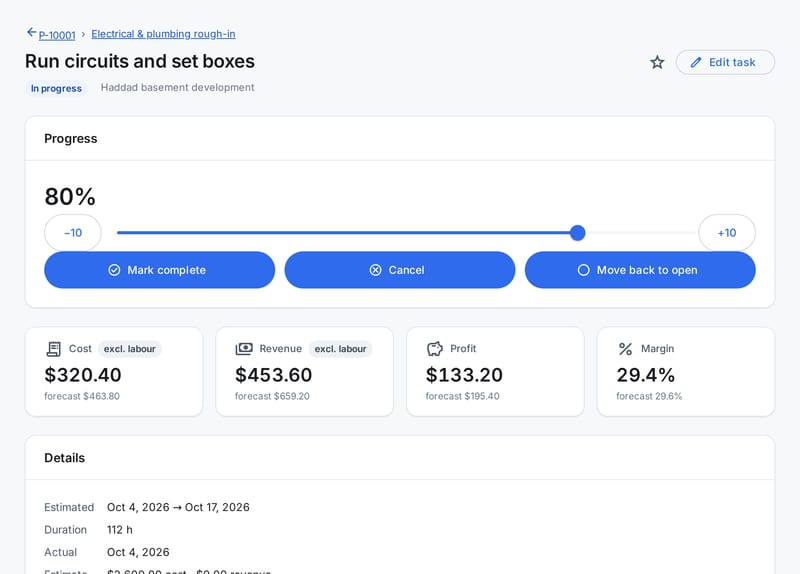
Task: Click the 112 h duration value
Action: point(120,530)
